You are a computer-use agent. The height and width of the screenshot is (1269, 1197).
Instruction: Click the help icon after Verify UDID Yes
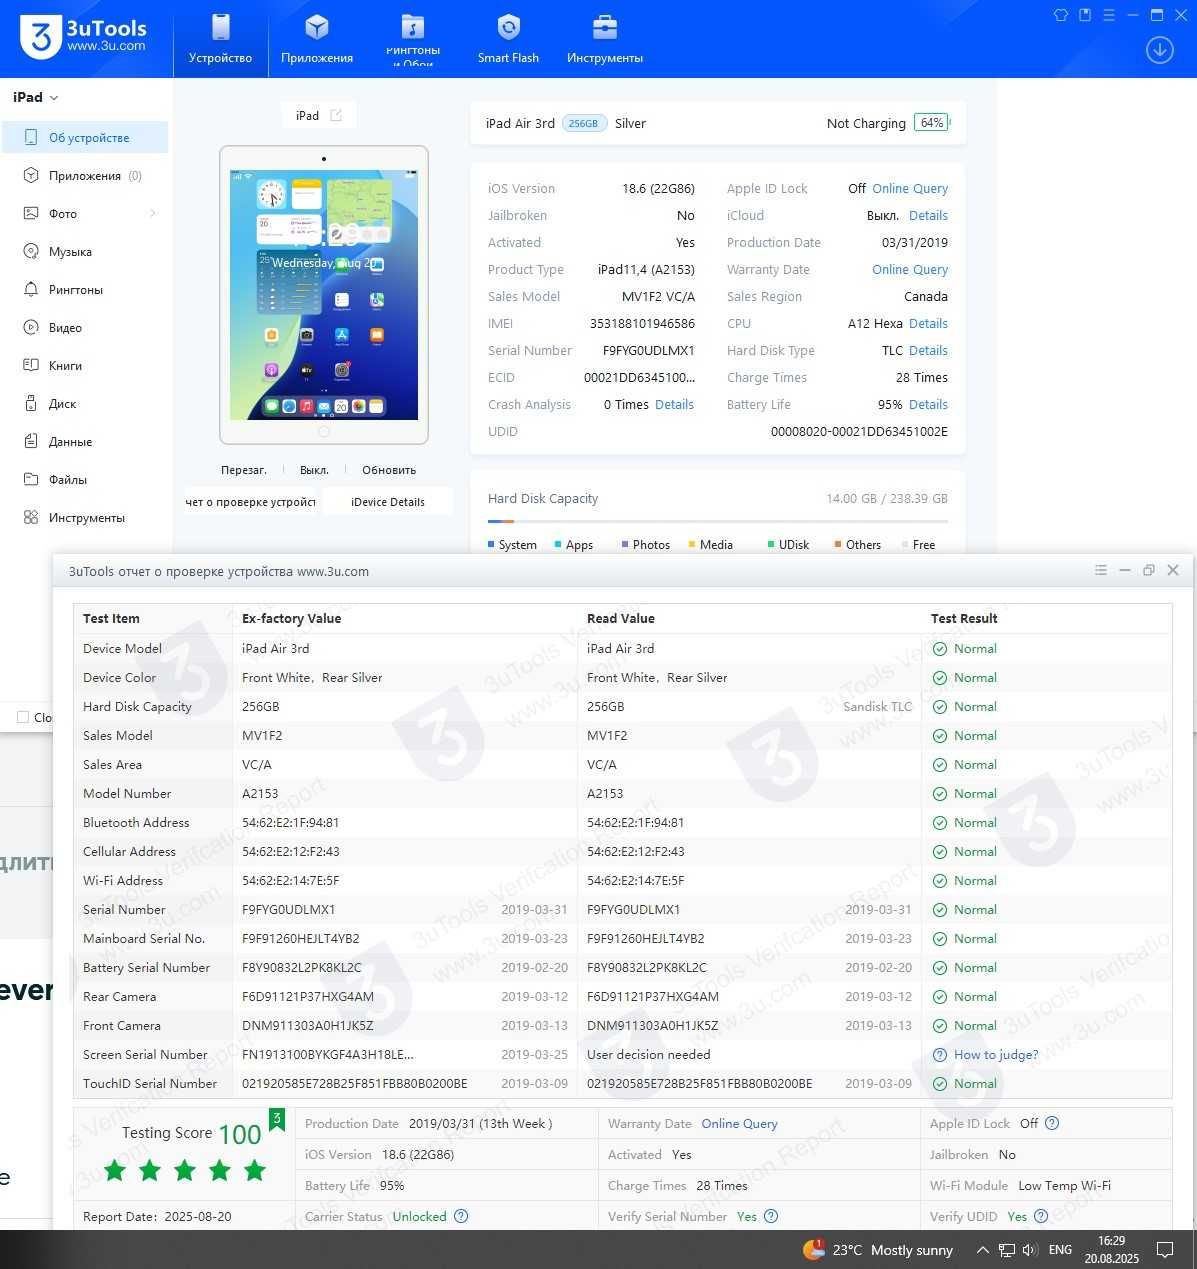point(1041,1216)
